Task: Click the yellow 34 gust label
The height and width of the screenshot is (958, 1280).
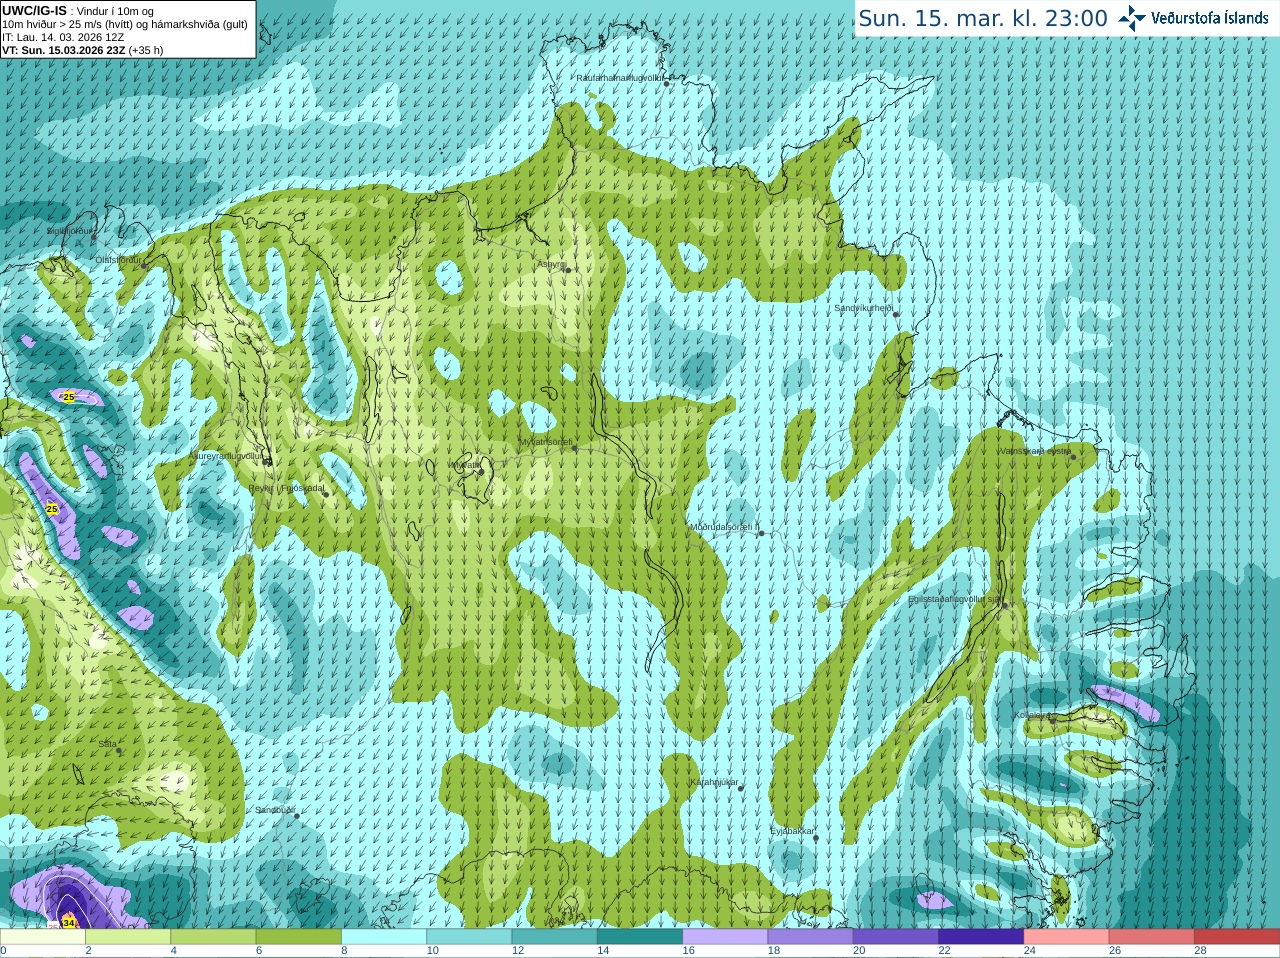Action: 68,922
